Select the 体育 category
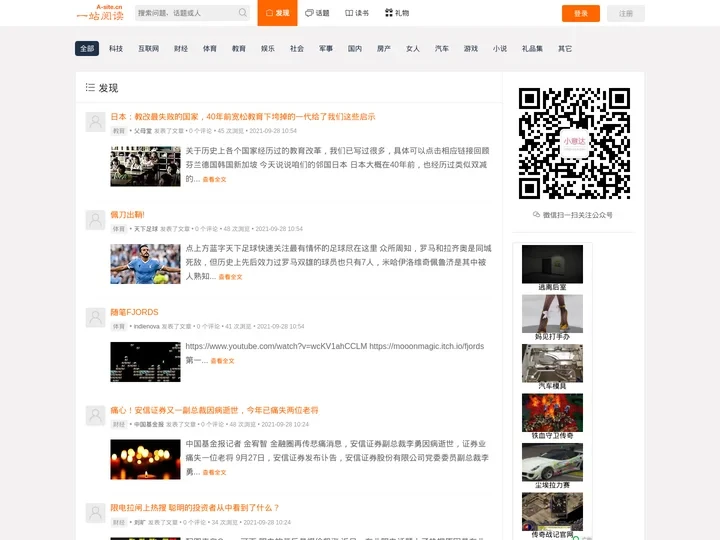Screen dimensions: 720x540 (210, 48)
